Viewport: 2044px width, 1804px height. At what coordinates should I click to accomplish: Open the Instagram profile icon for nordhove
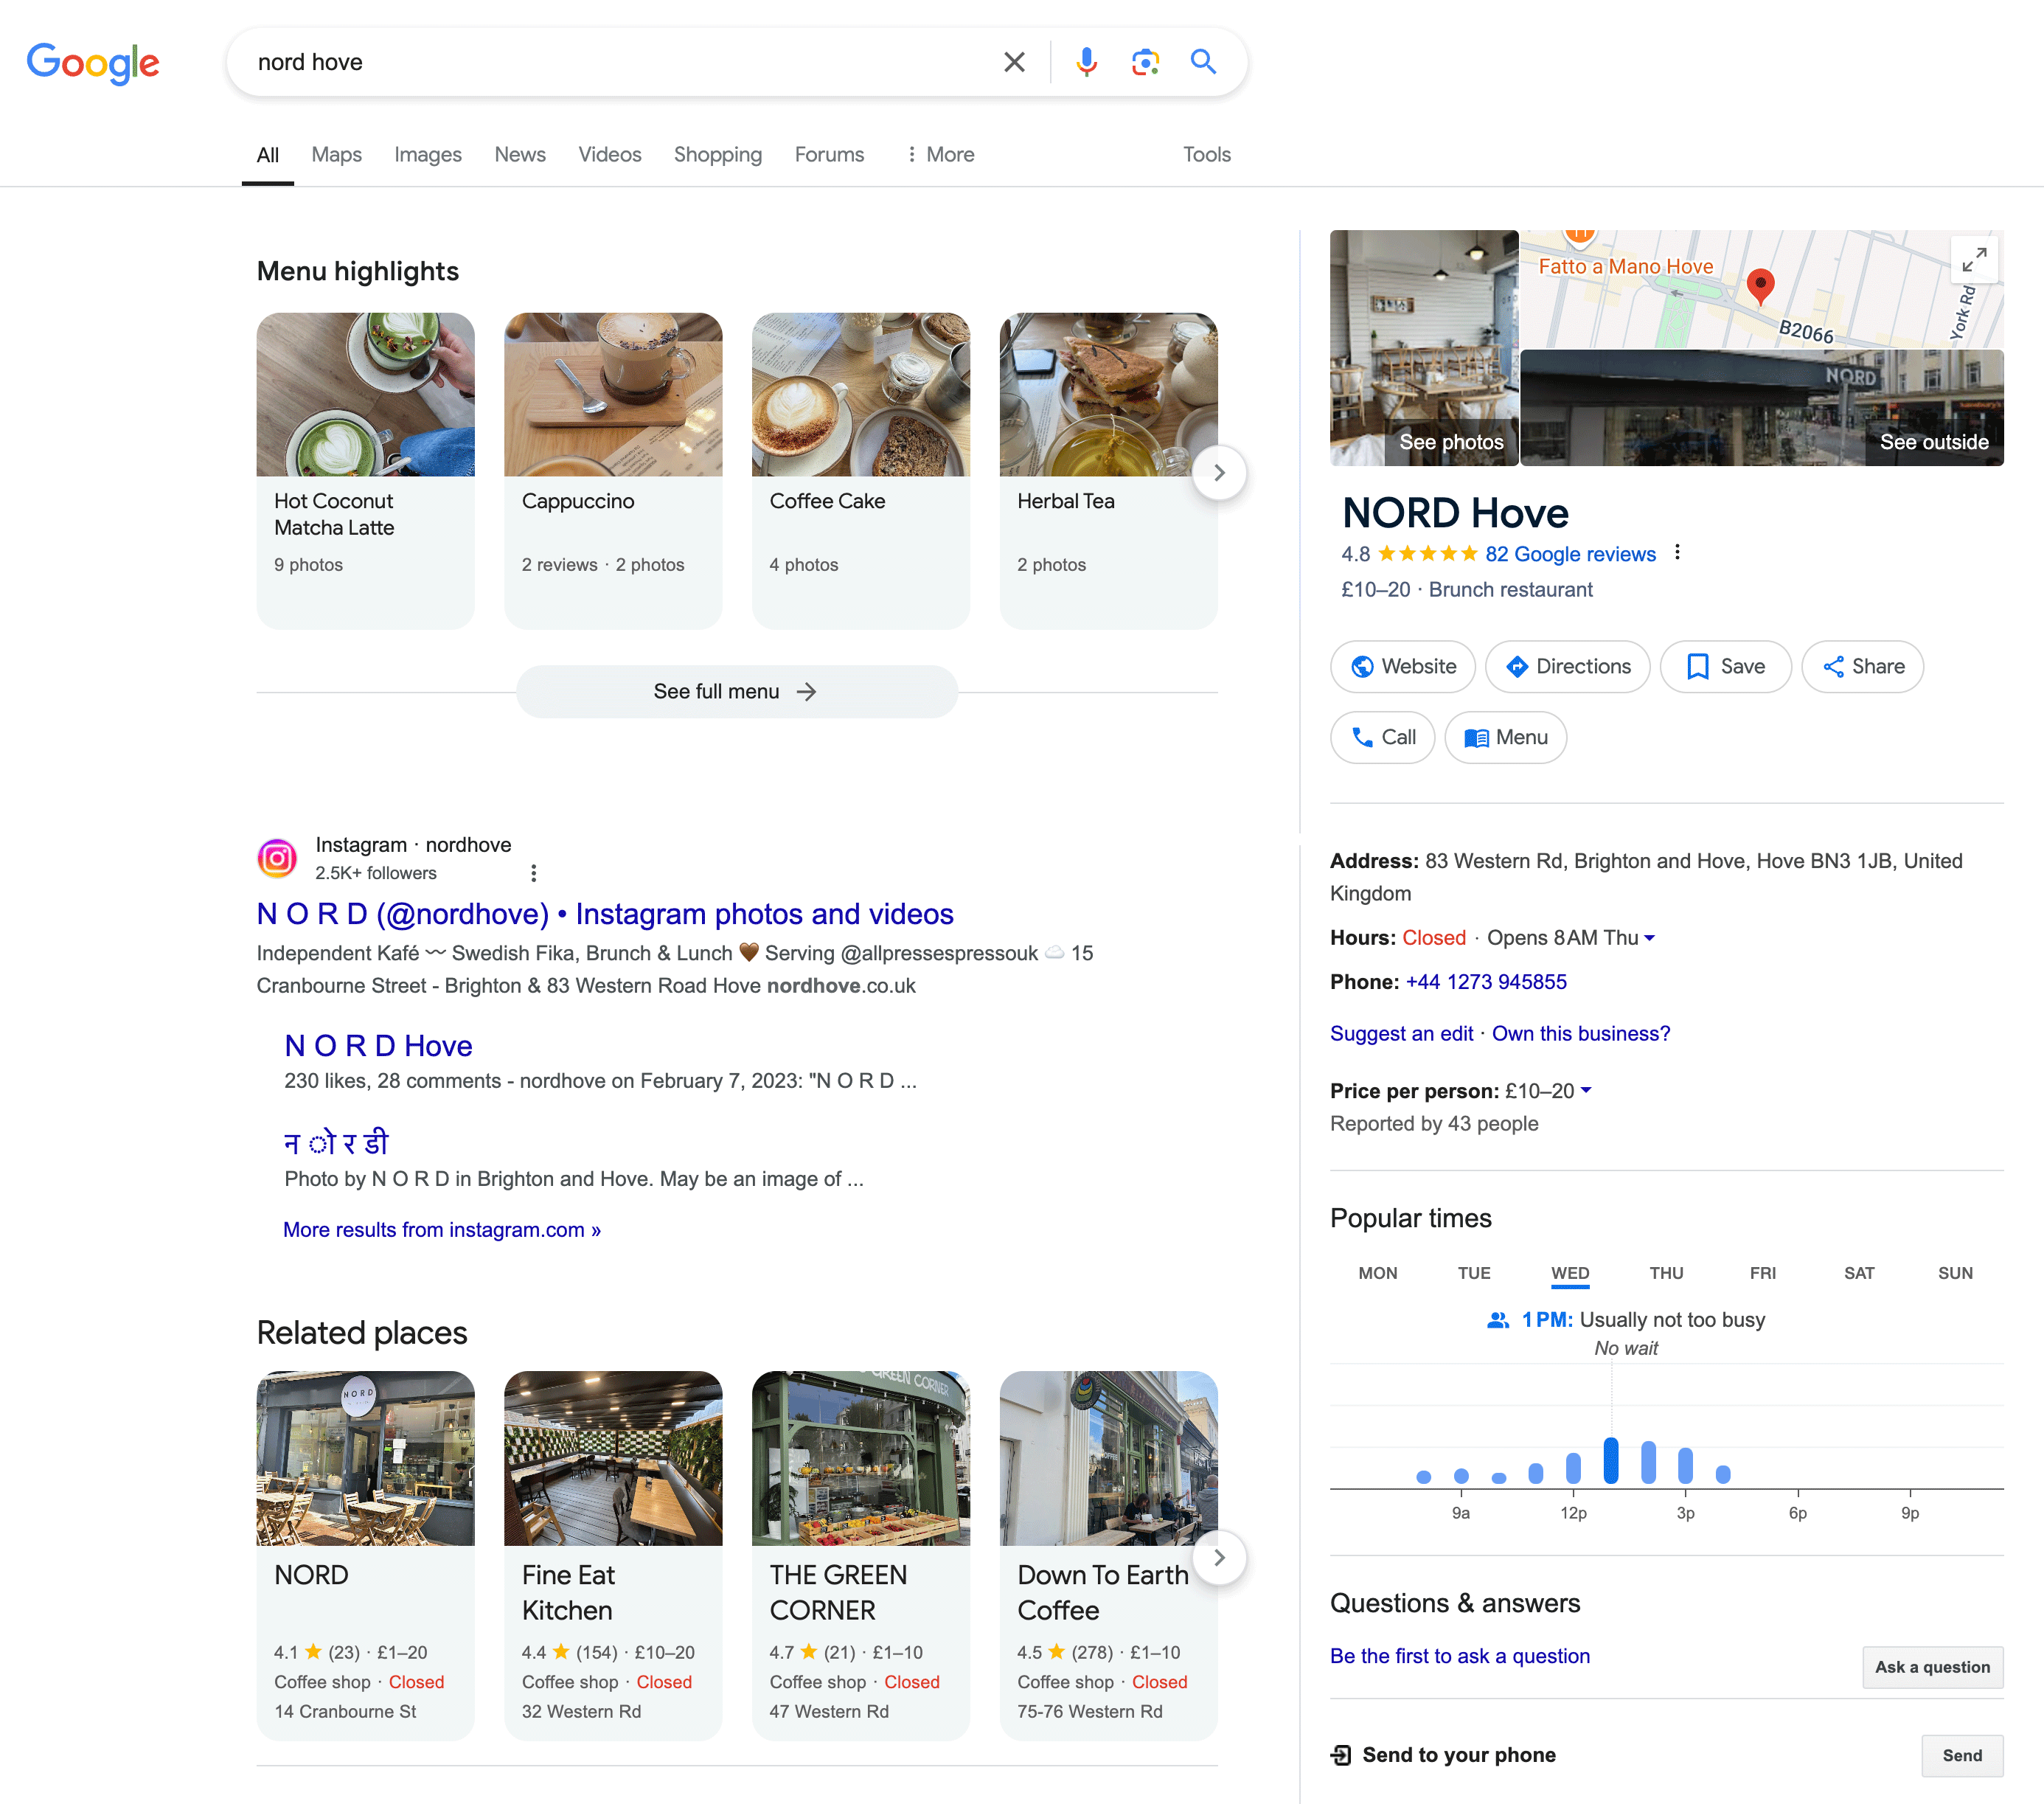pos(277,858)
